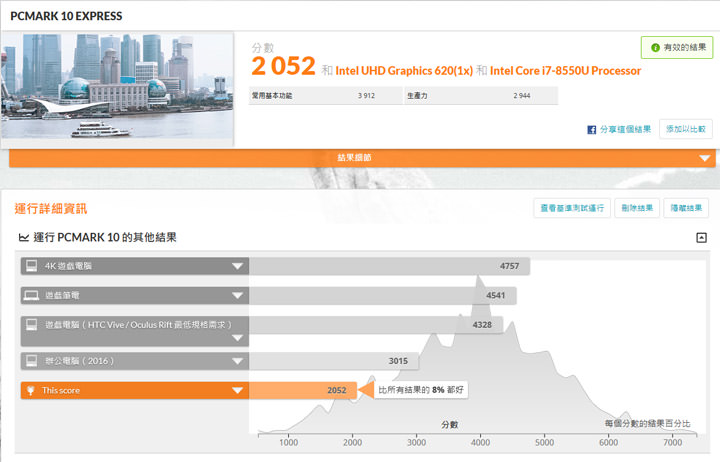Image resolution: width=720 pixels, height=462 pixels.
Task: Click the chart icon next to 運行 PCMARK 10
Action: point(23,238)
